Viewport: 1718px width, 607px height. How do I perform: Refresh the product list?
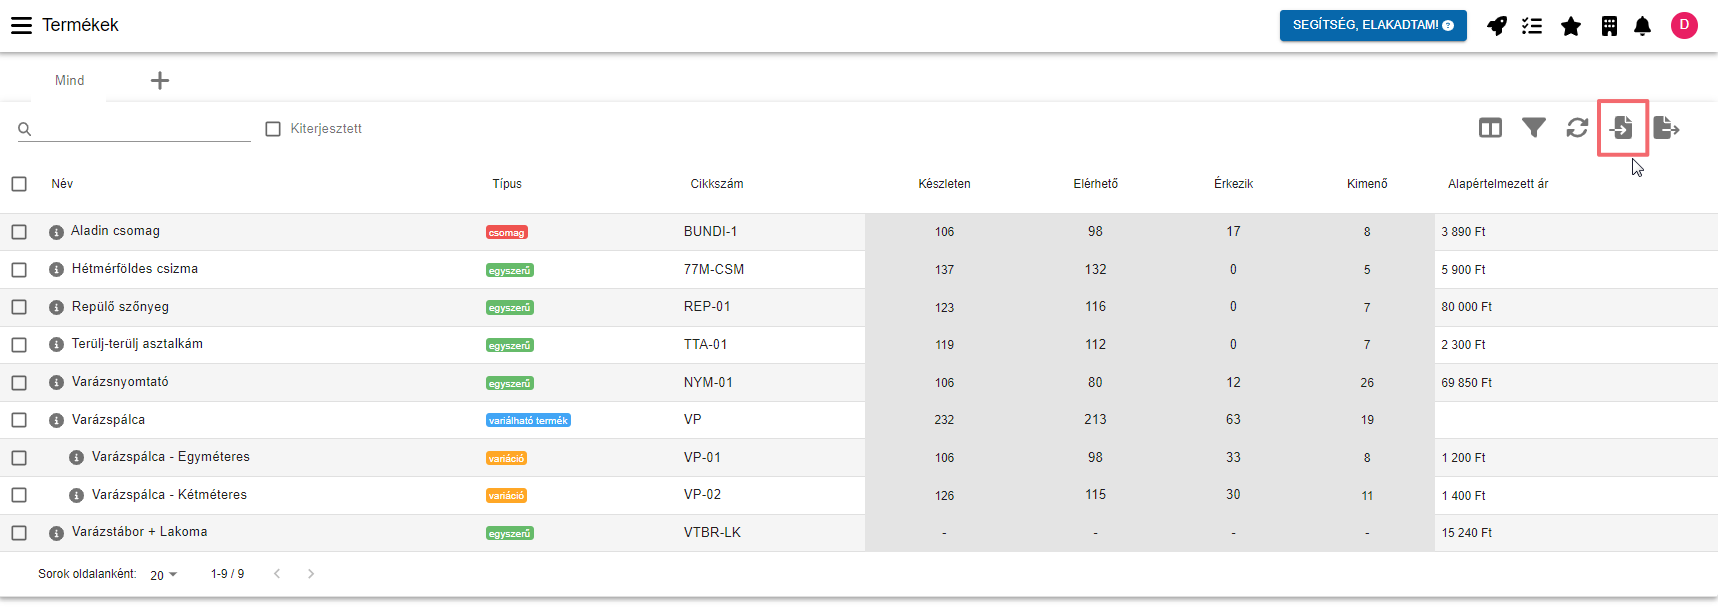point(1577,128)
